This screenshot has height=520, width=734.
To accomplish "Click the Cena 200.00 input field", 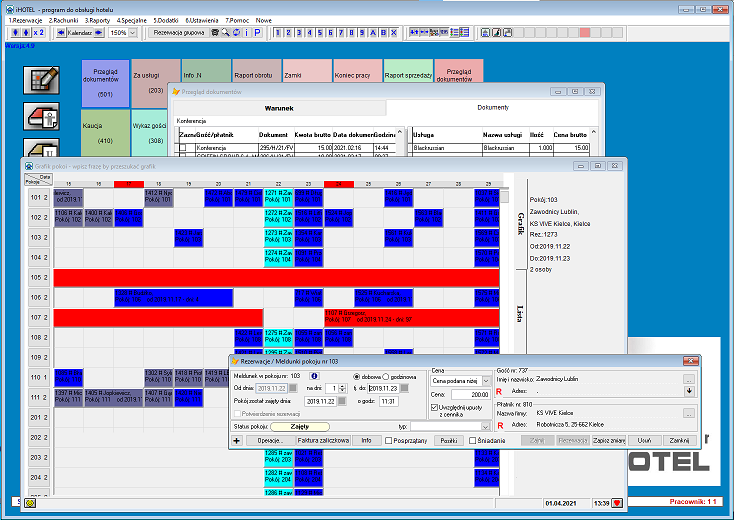I will (470, 395).
